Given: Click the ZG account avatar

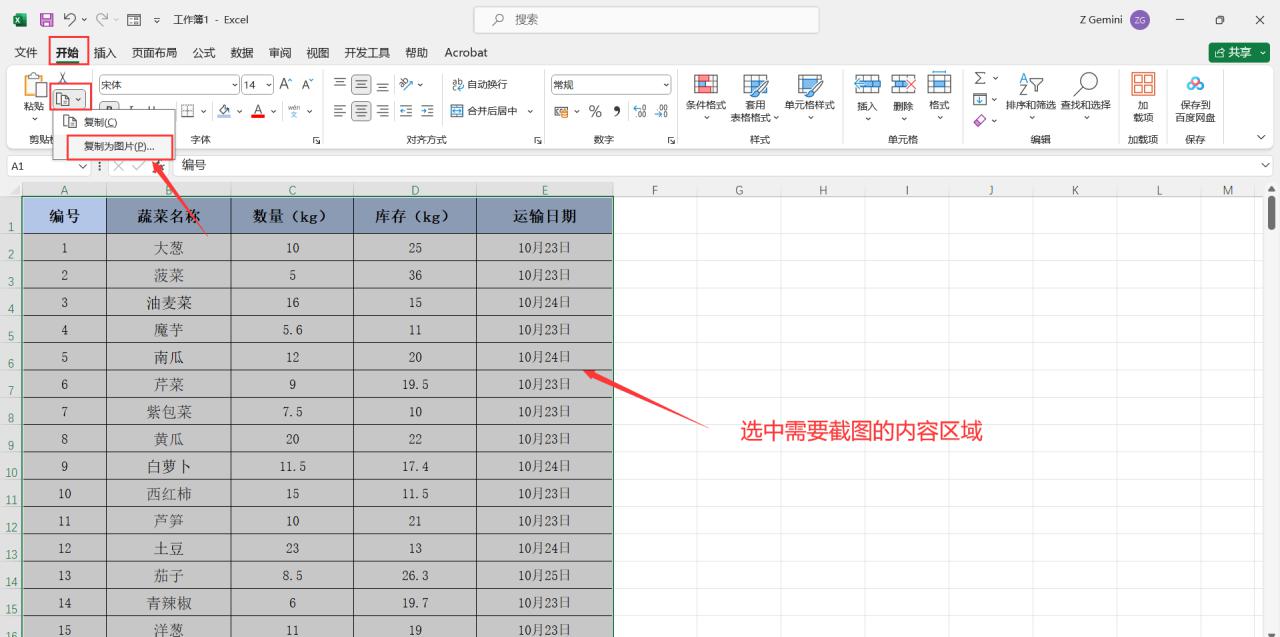Looking at the screenshot, I should (1140, 20).
